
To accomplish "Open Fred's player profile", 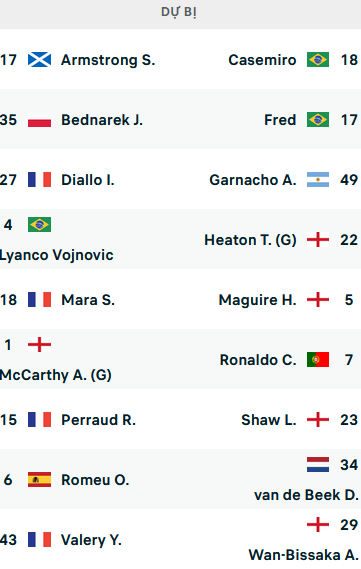I will coord(280,120).
